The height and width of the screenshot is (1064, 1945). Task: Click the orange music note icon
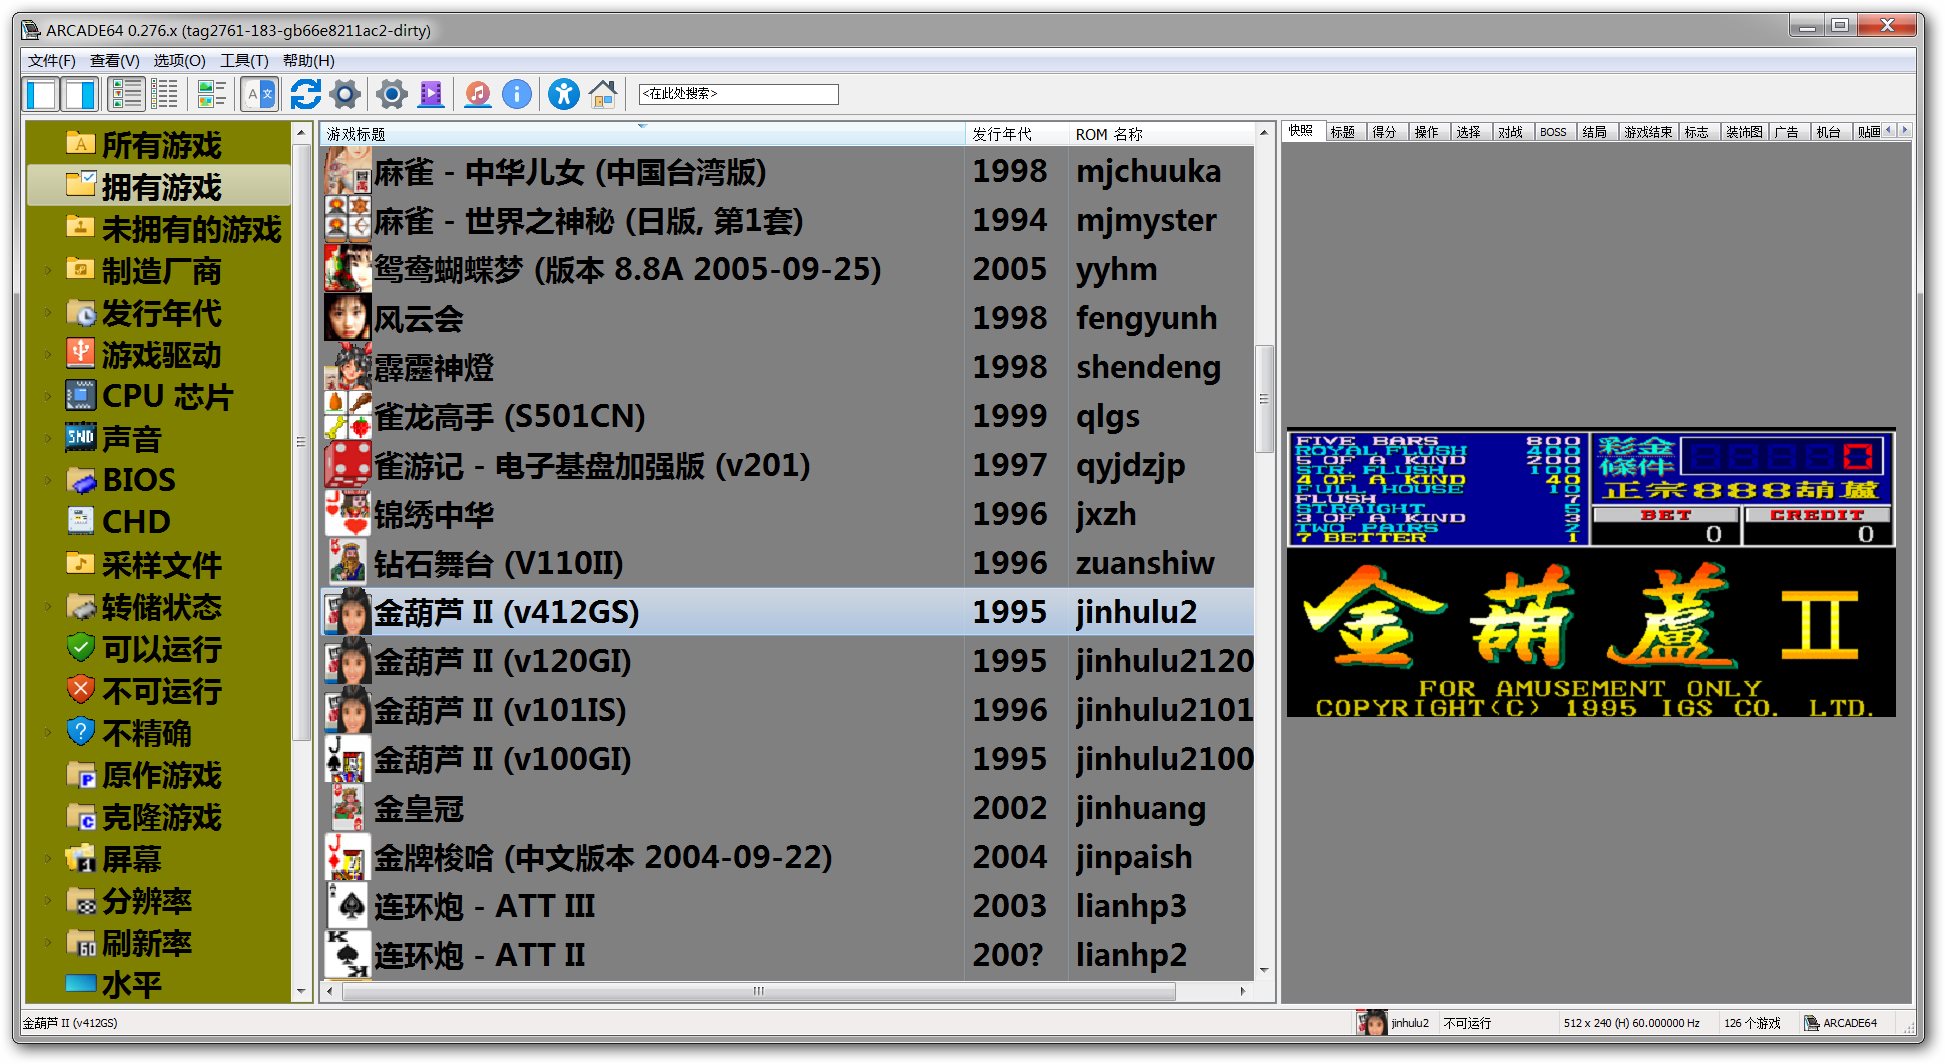[478, 95]
